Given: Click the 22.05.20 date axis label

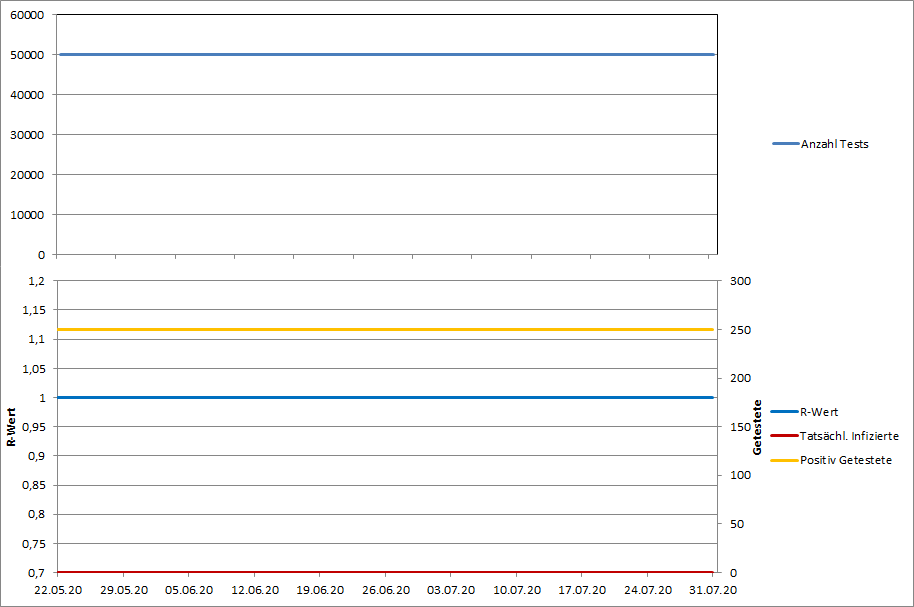Looking at the screenshot, I should pyautogui.click(x=57, y=590).
